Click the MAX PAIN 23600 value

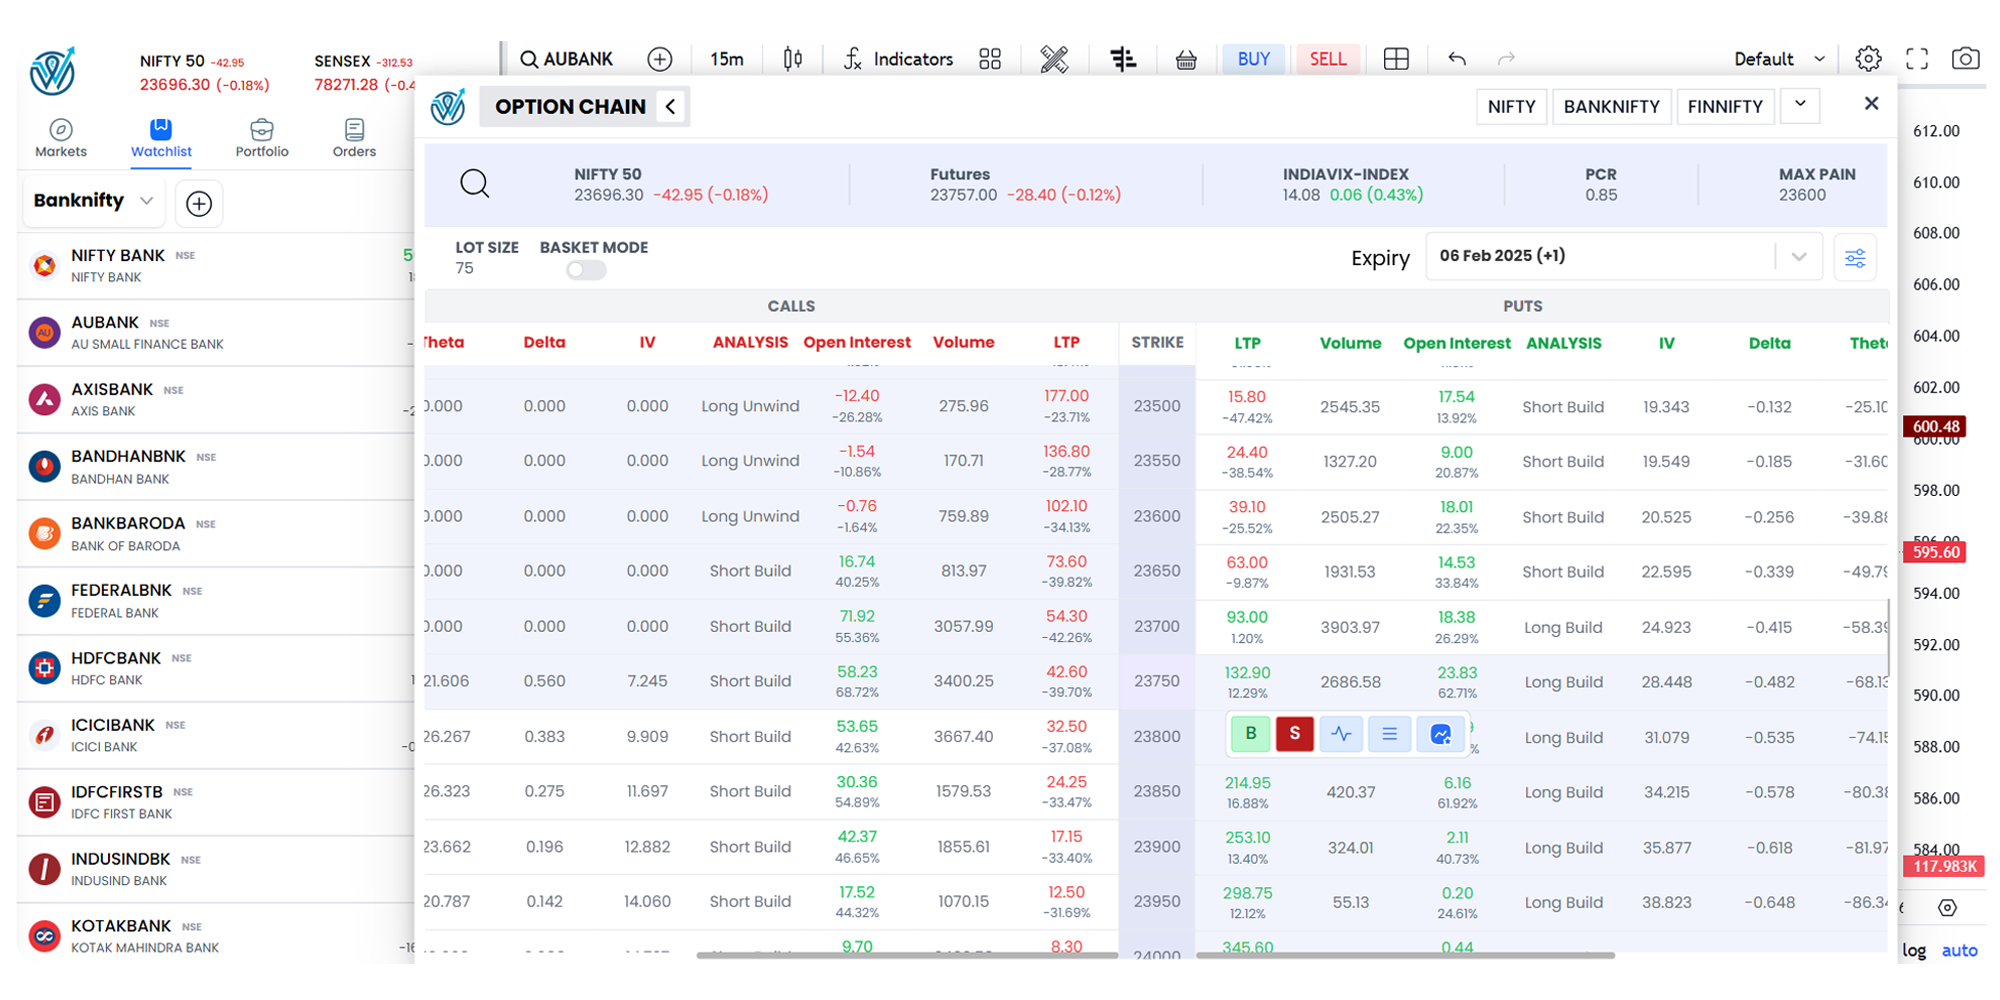(1802, 195)
